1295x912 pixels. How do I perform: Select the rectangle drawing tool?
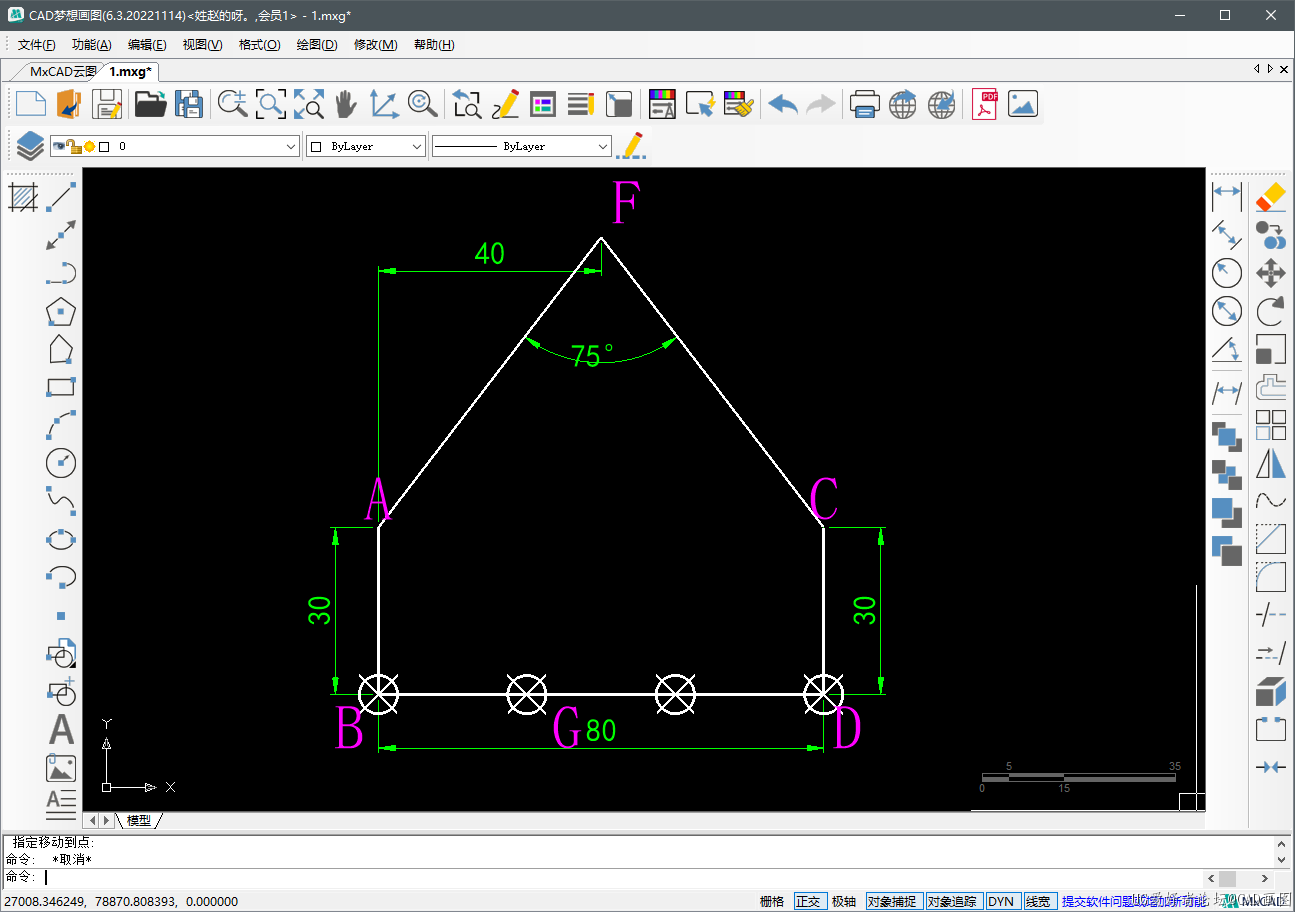pyautogui.click(x=61, y=387)
